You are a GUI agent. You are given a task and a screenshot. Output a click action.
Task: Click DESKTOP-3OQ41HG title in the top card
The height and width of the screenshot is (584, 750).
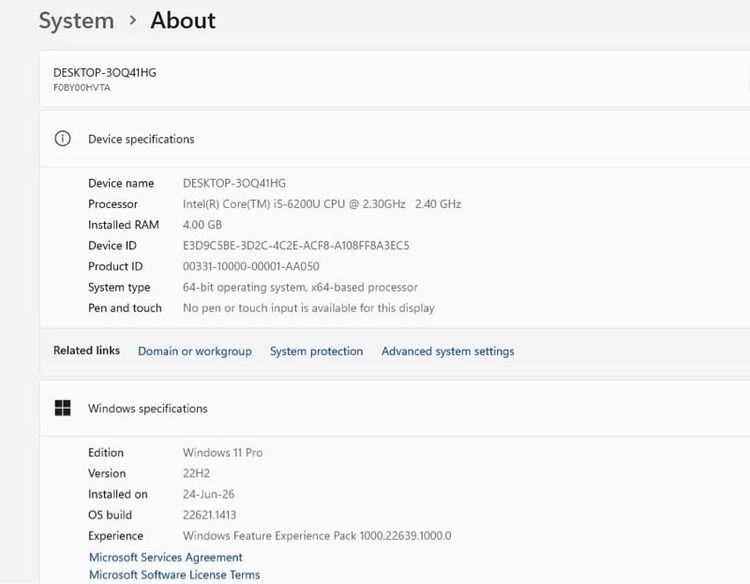point(105,73)
